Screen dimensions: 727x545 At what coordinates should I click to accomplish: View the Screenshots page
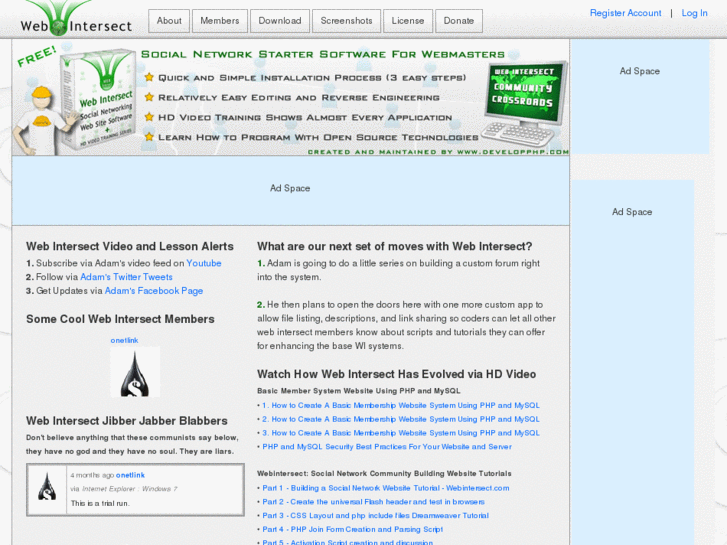(x=346, y=21)
